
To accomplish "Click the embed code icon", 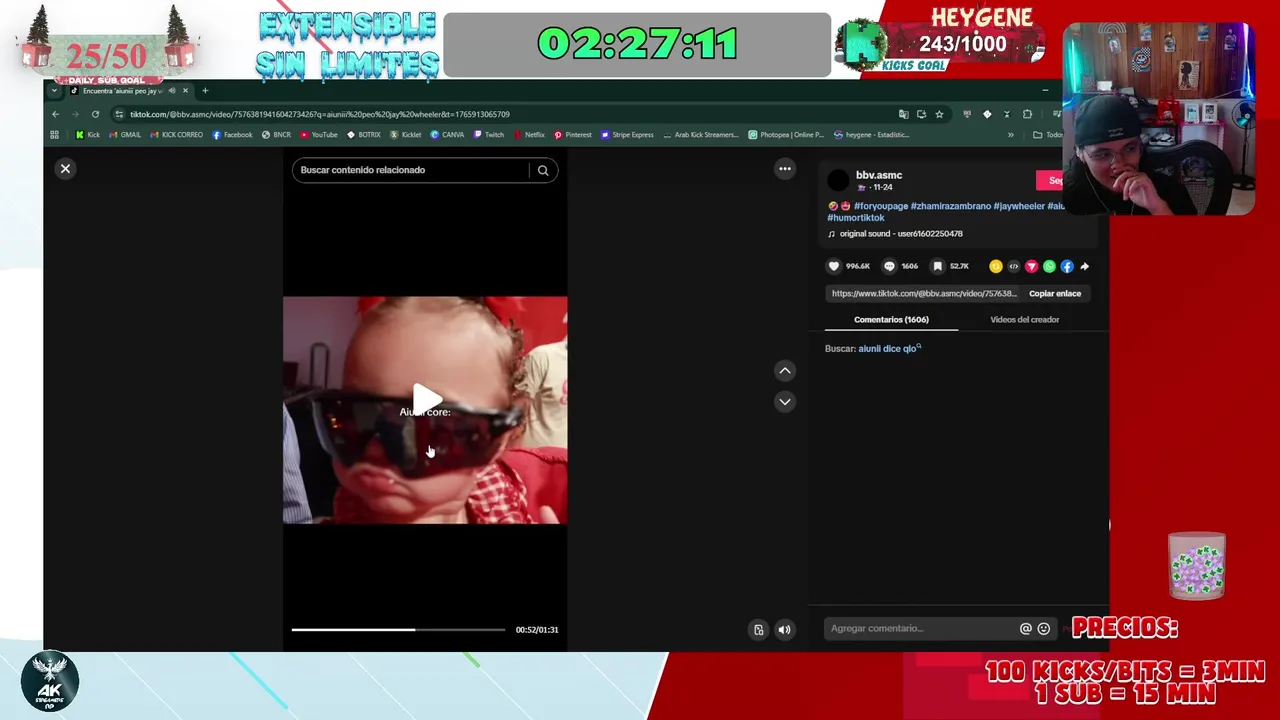I will (x=1013, y=266).
